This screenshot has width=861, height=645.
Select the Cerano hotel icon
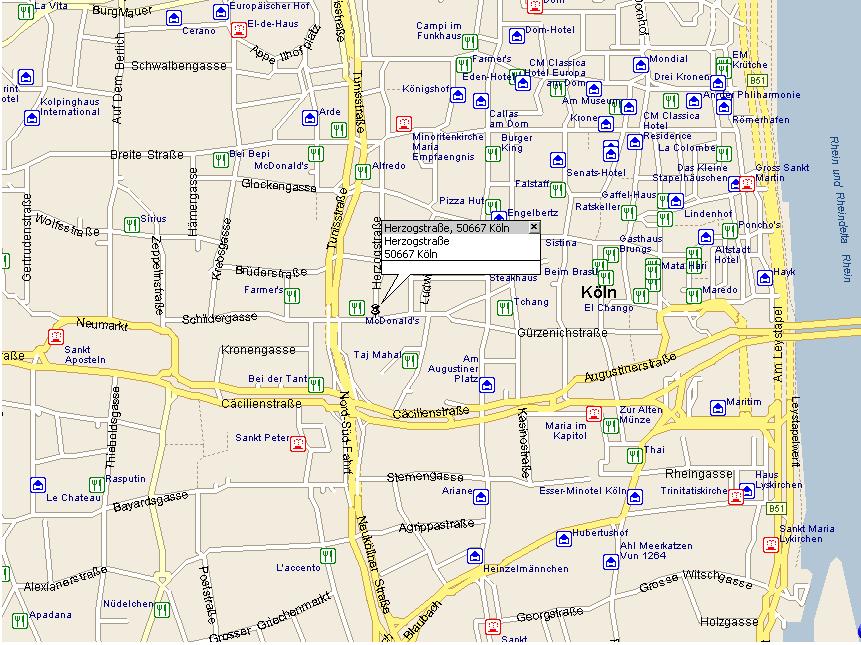tap(174, 18)
